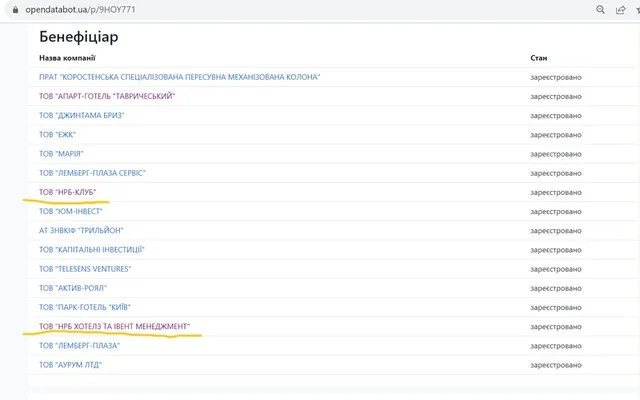Click the "Бенефіціар" section heading
640x400 pixels.
tap(79, 37)
